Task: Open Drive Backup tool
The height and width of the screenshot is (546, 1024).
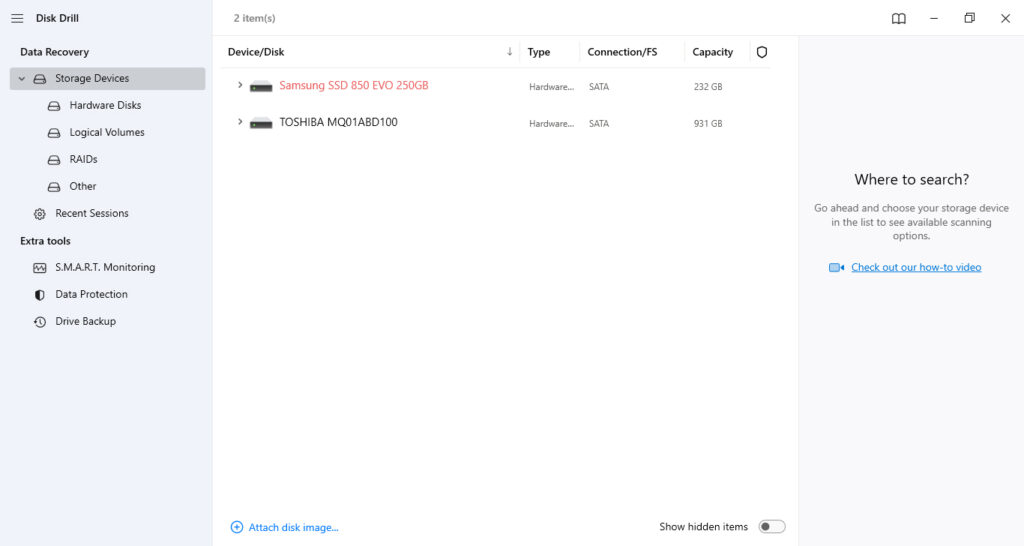Action: (86, 321)
